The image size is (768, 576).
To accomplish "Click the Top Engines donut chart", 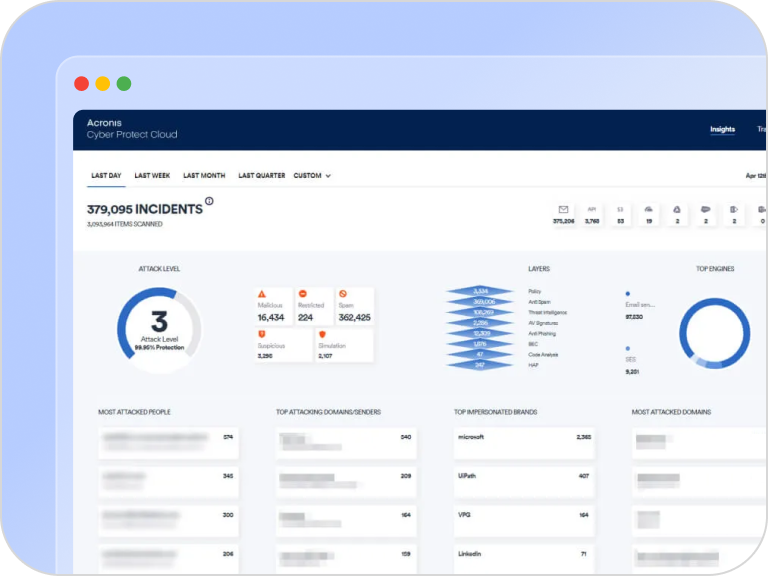I will [x=714, y=333].
